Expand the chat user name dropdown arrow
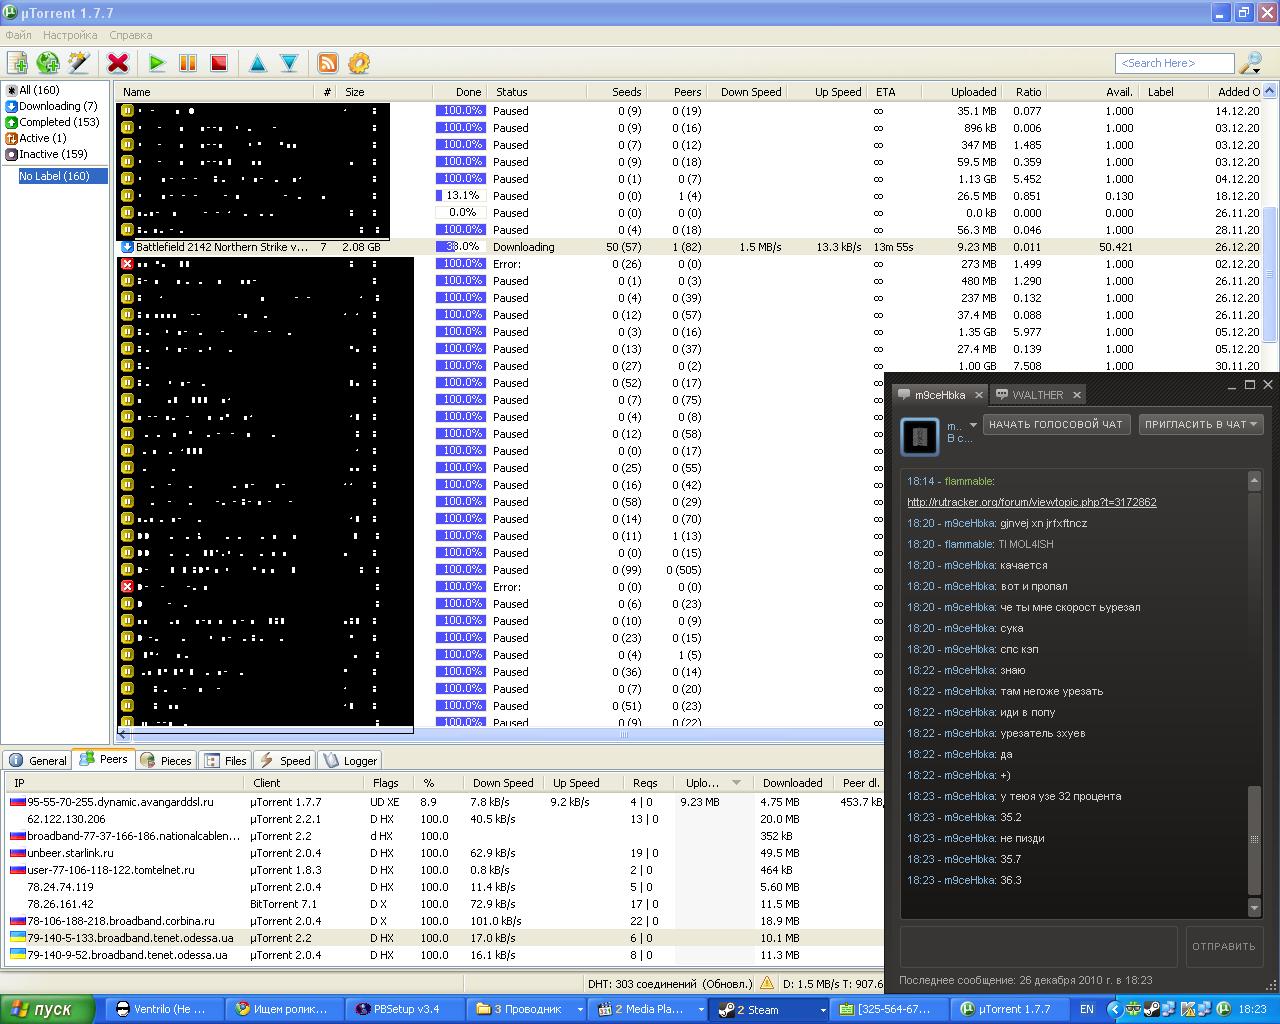Viewport: 1280px width, 1024px height. pyautogui.click(x=973, y=425)
